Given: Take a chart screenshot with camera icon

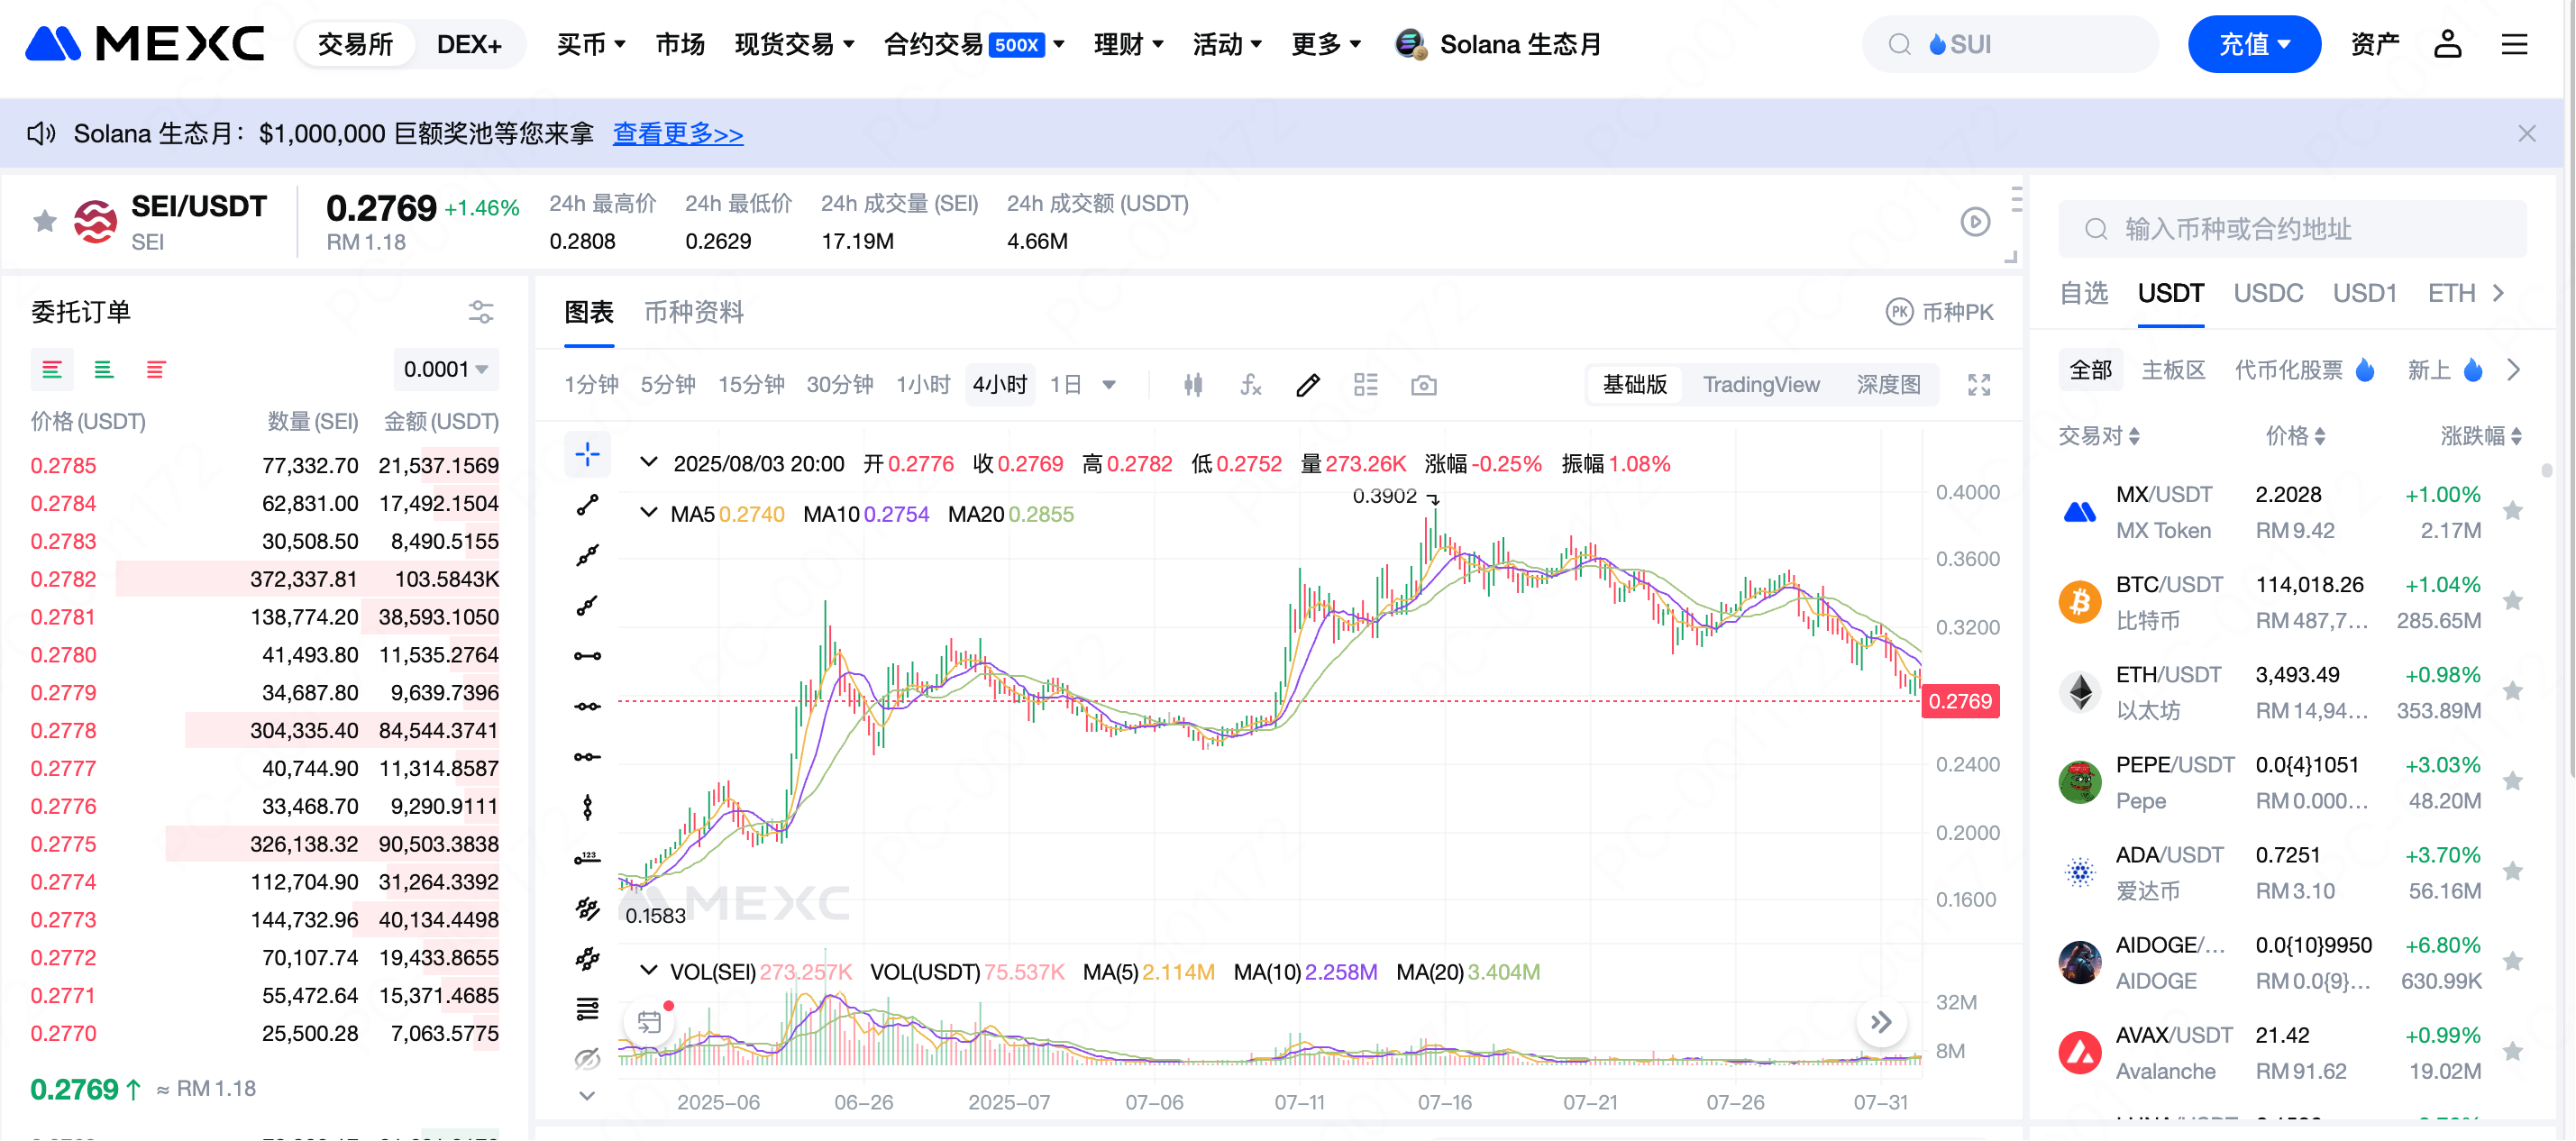Looking at the screenshot, I should [1424, 385].
